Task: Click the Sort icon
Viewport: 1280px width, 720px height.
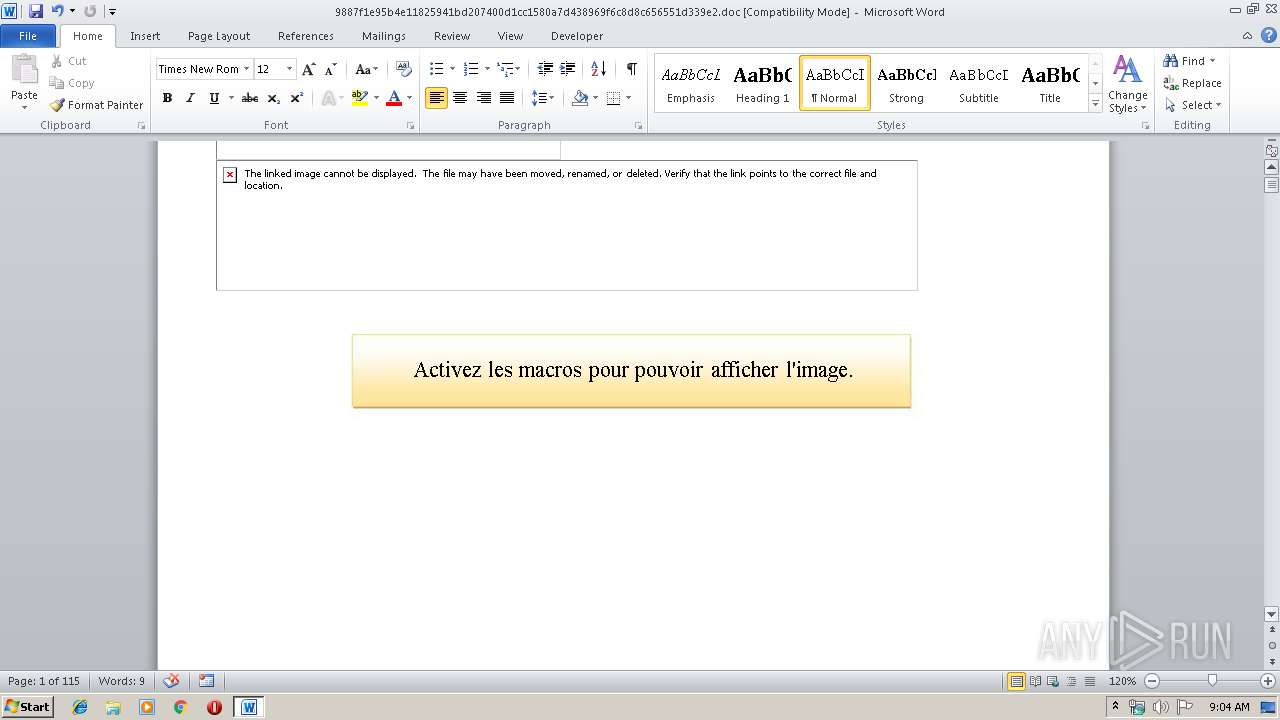Action: click(x=599, y=69)
